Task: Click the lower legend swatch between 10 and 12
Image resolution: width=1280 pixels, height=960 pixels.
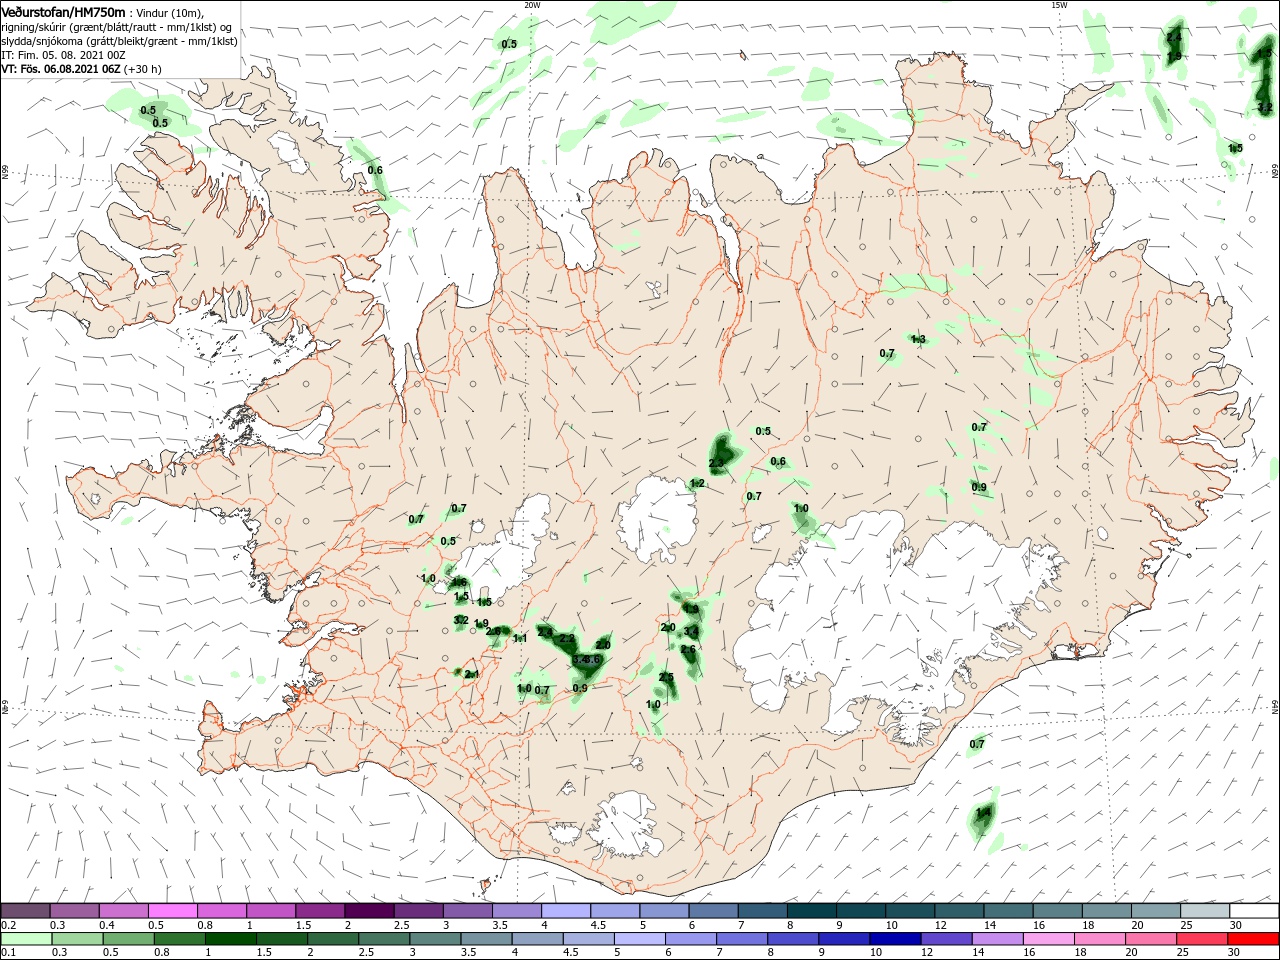Action: tap(894, 939)
